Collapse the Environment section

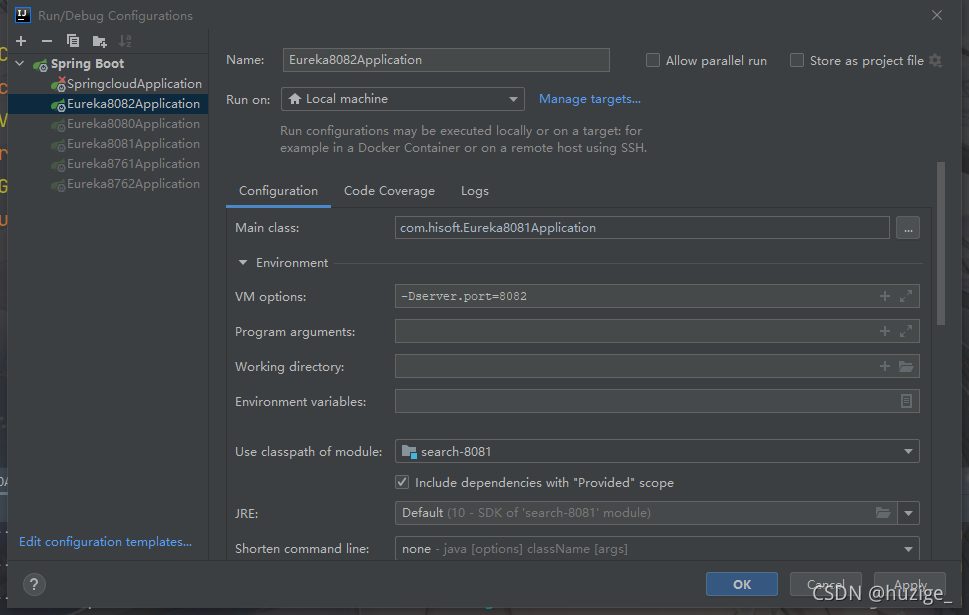243,263
